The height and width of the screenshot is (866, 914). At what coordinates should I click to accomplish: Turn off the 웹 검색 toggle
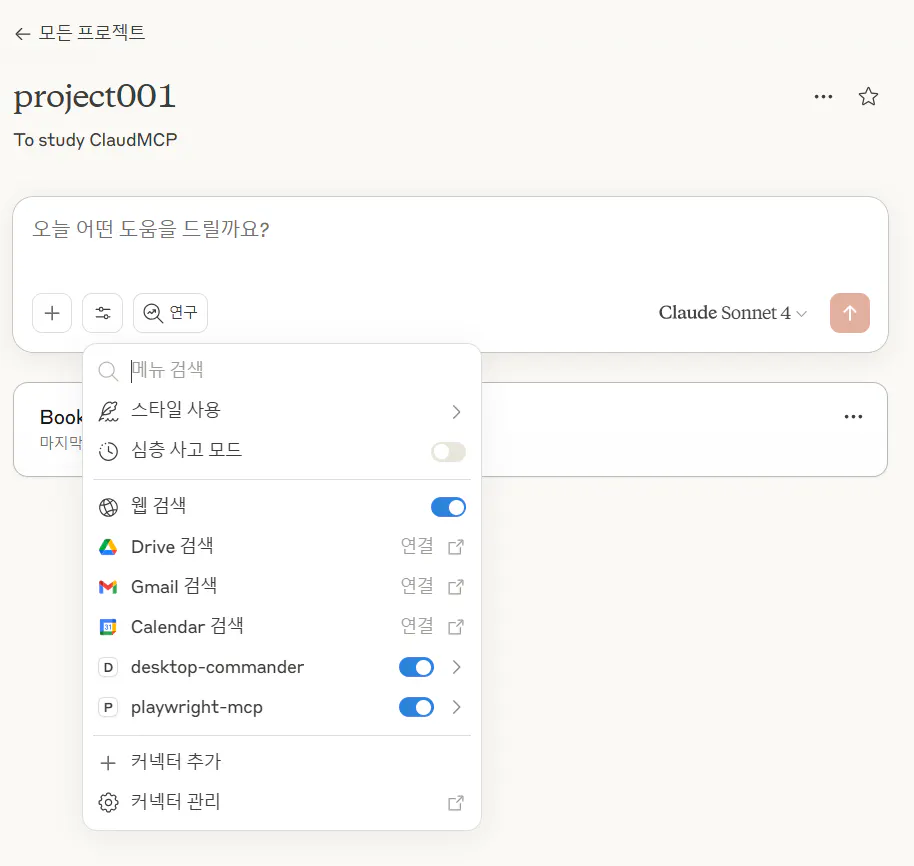coord(448,507)
